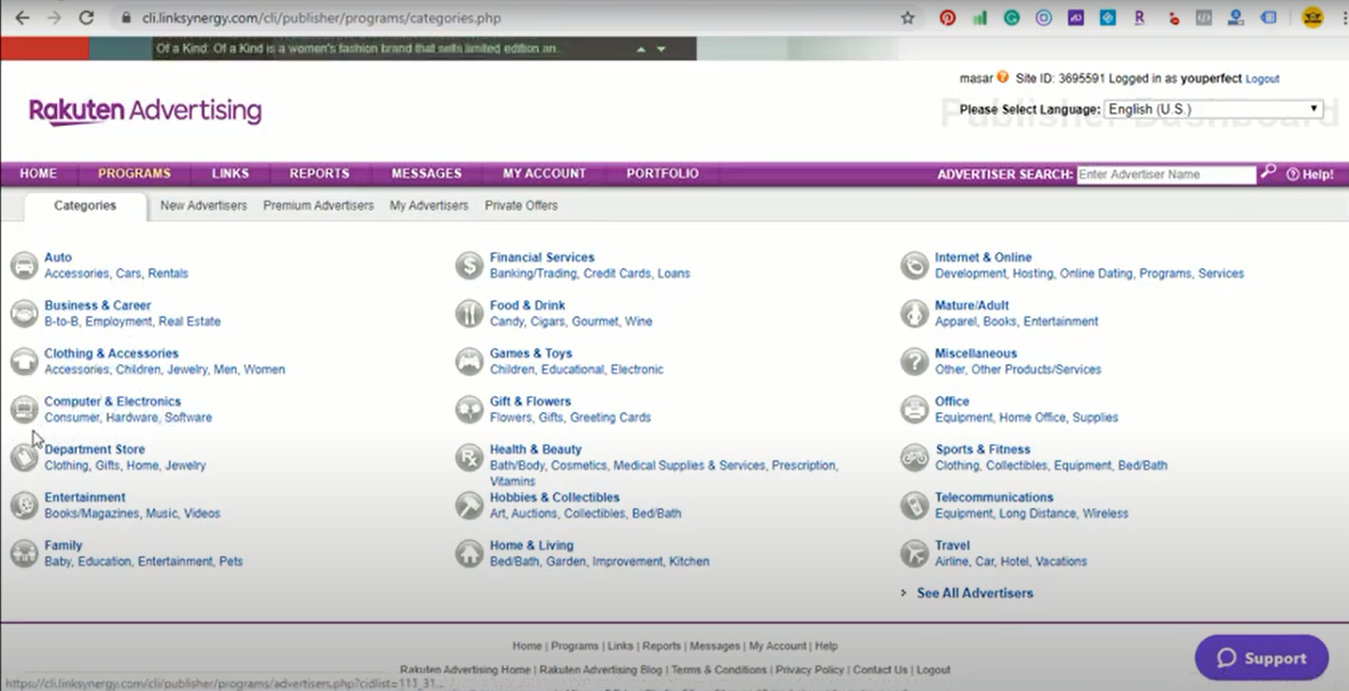
Task: Open the Financial Services category link
Action: point(542,257)
